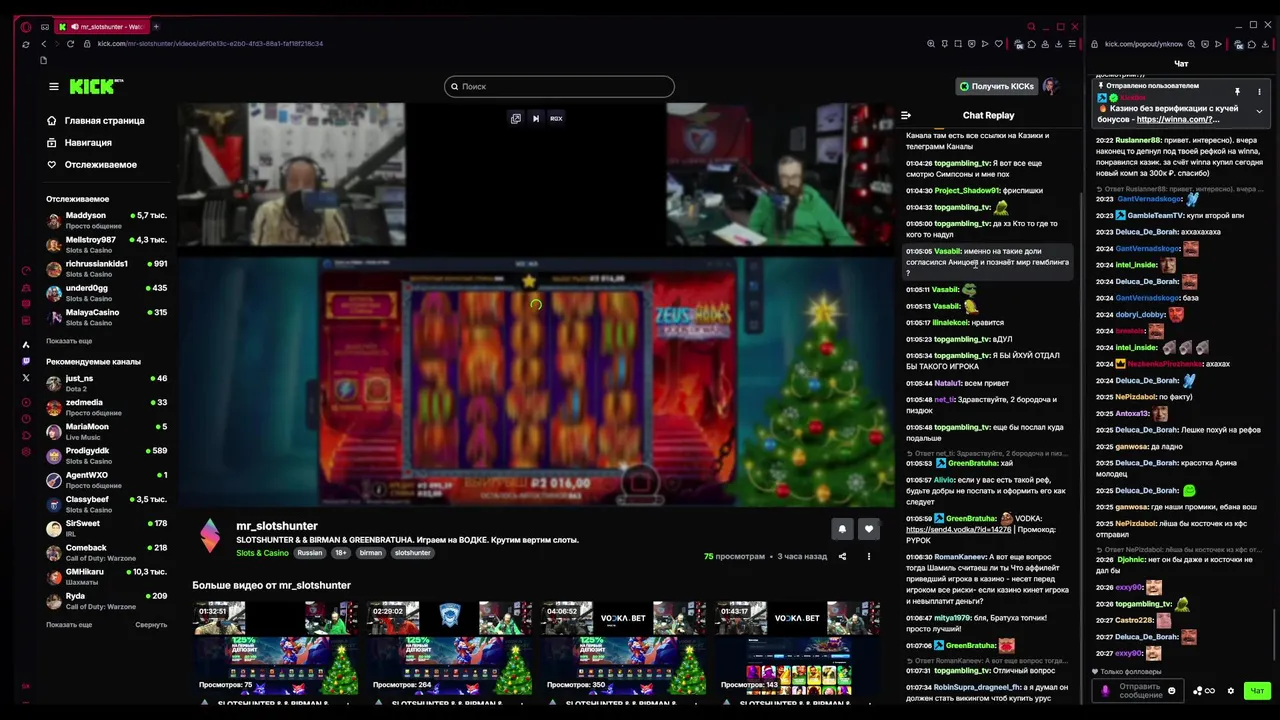The height and width of the screenshot is (720, 1280).
Task: Click the 18+ tag
Action: point(341,553)
